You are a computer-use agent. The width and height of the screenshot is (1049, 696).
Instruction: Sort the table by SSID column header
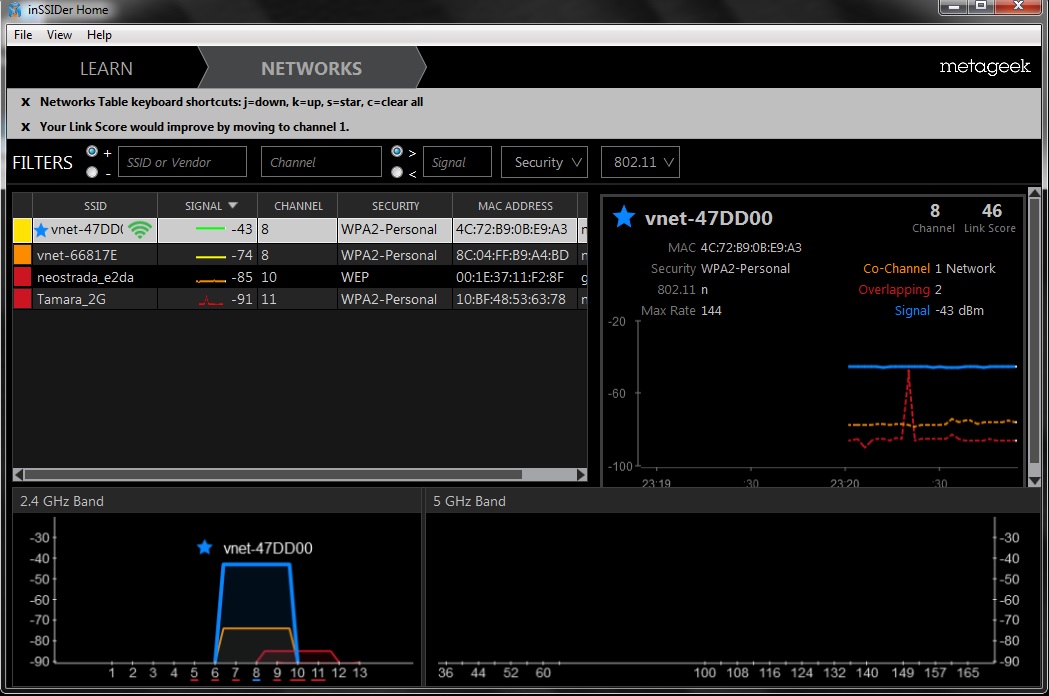coord(95,205)
